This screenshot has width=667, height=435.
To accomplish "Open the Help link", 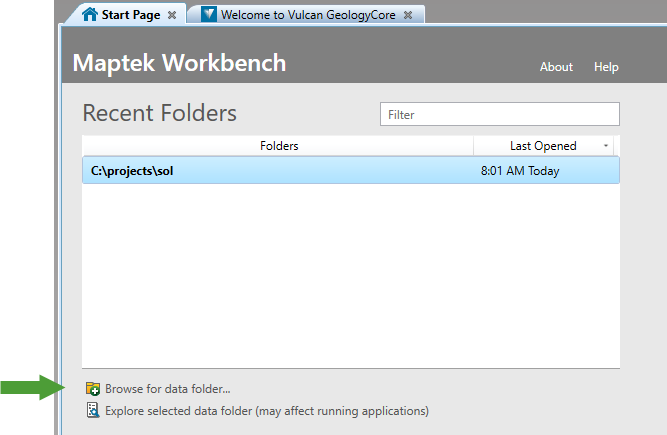I will click(x=606, y=67).
